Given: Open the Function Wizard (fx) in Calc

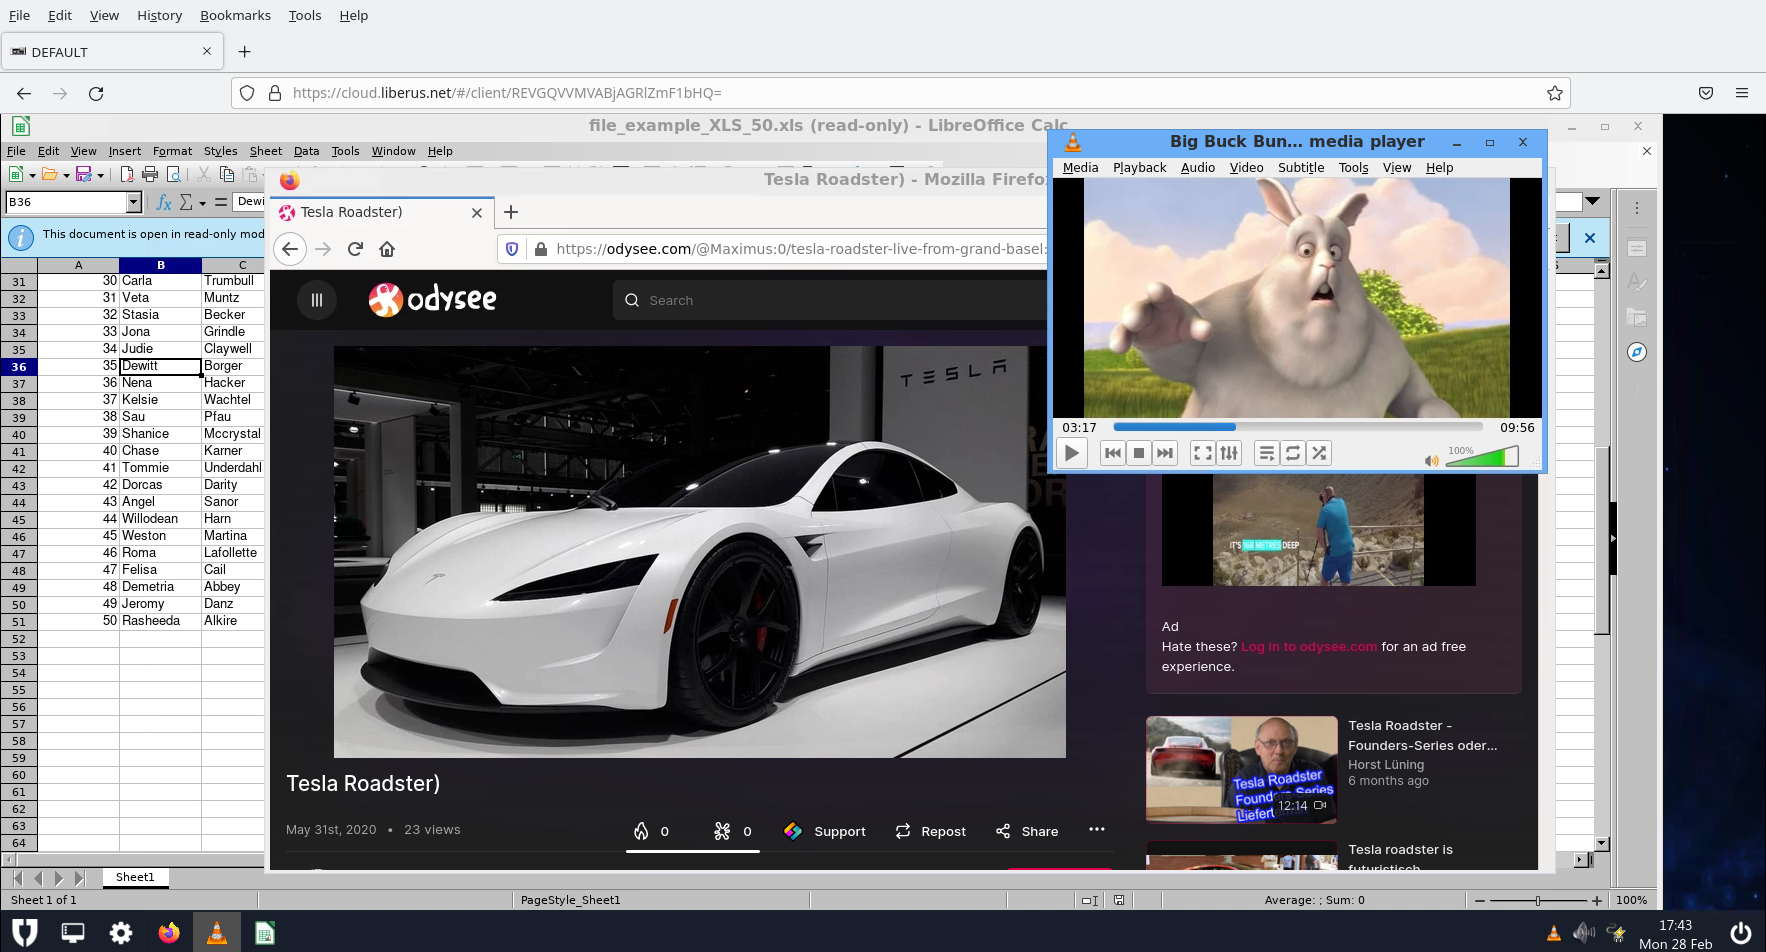Looking at the screenshot, I should point(164,202).
